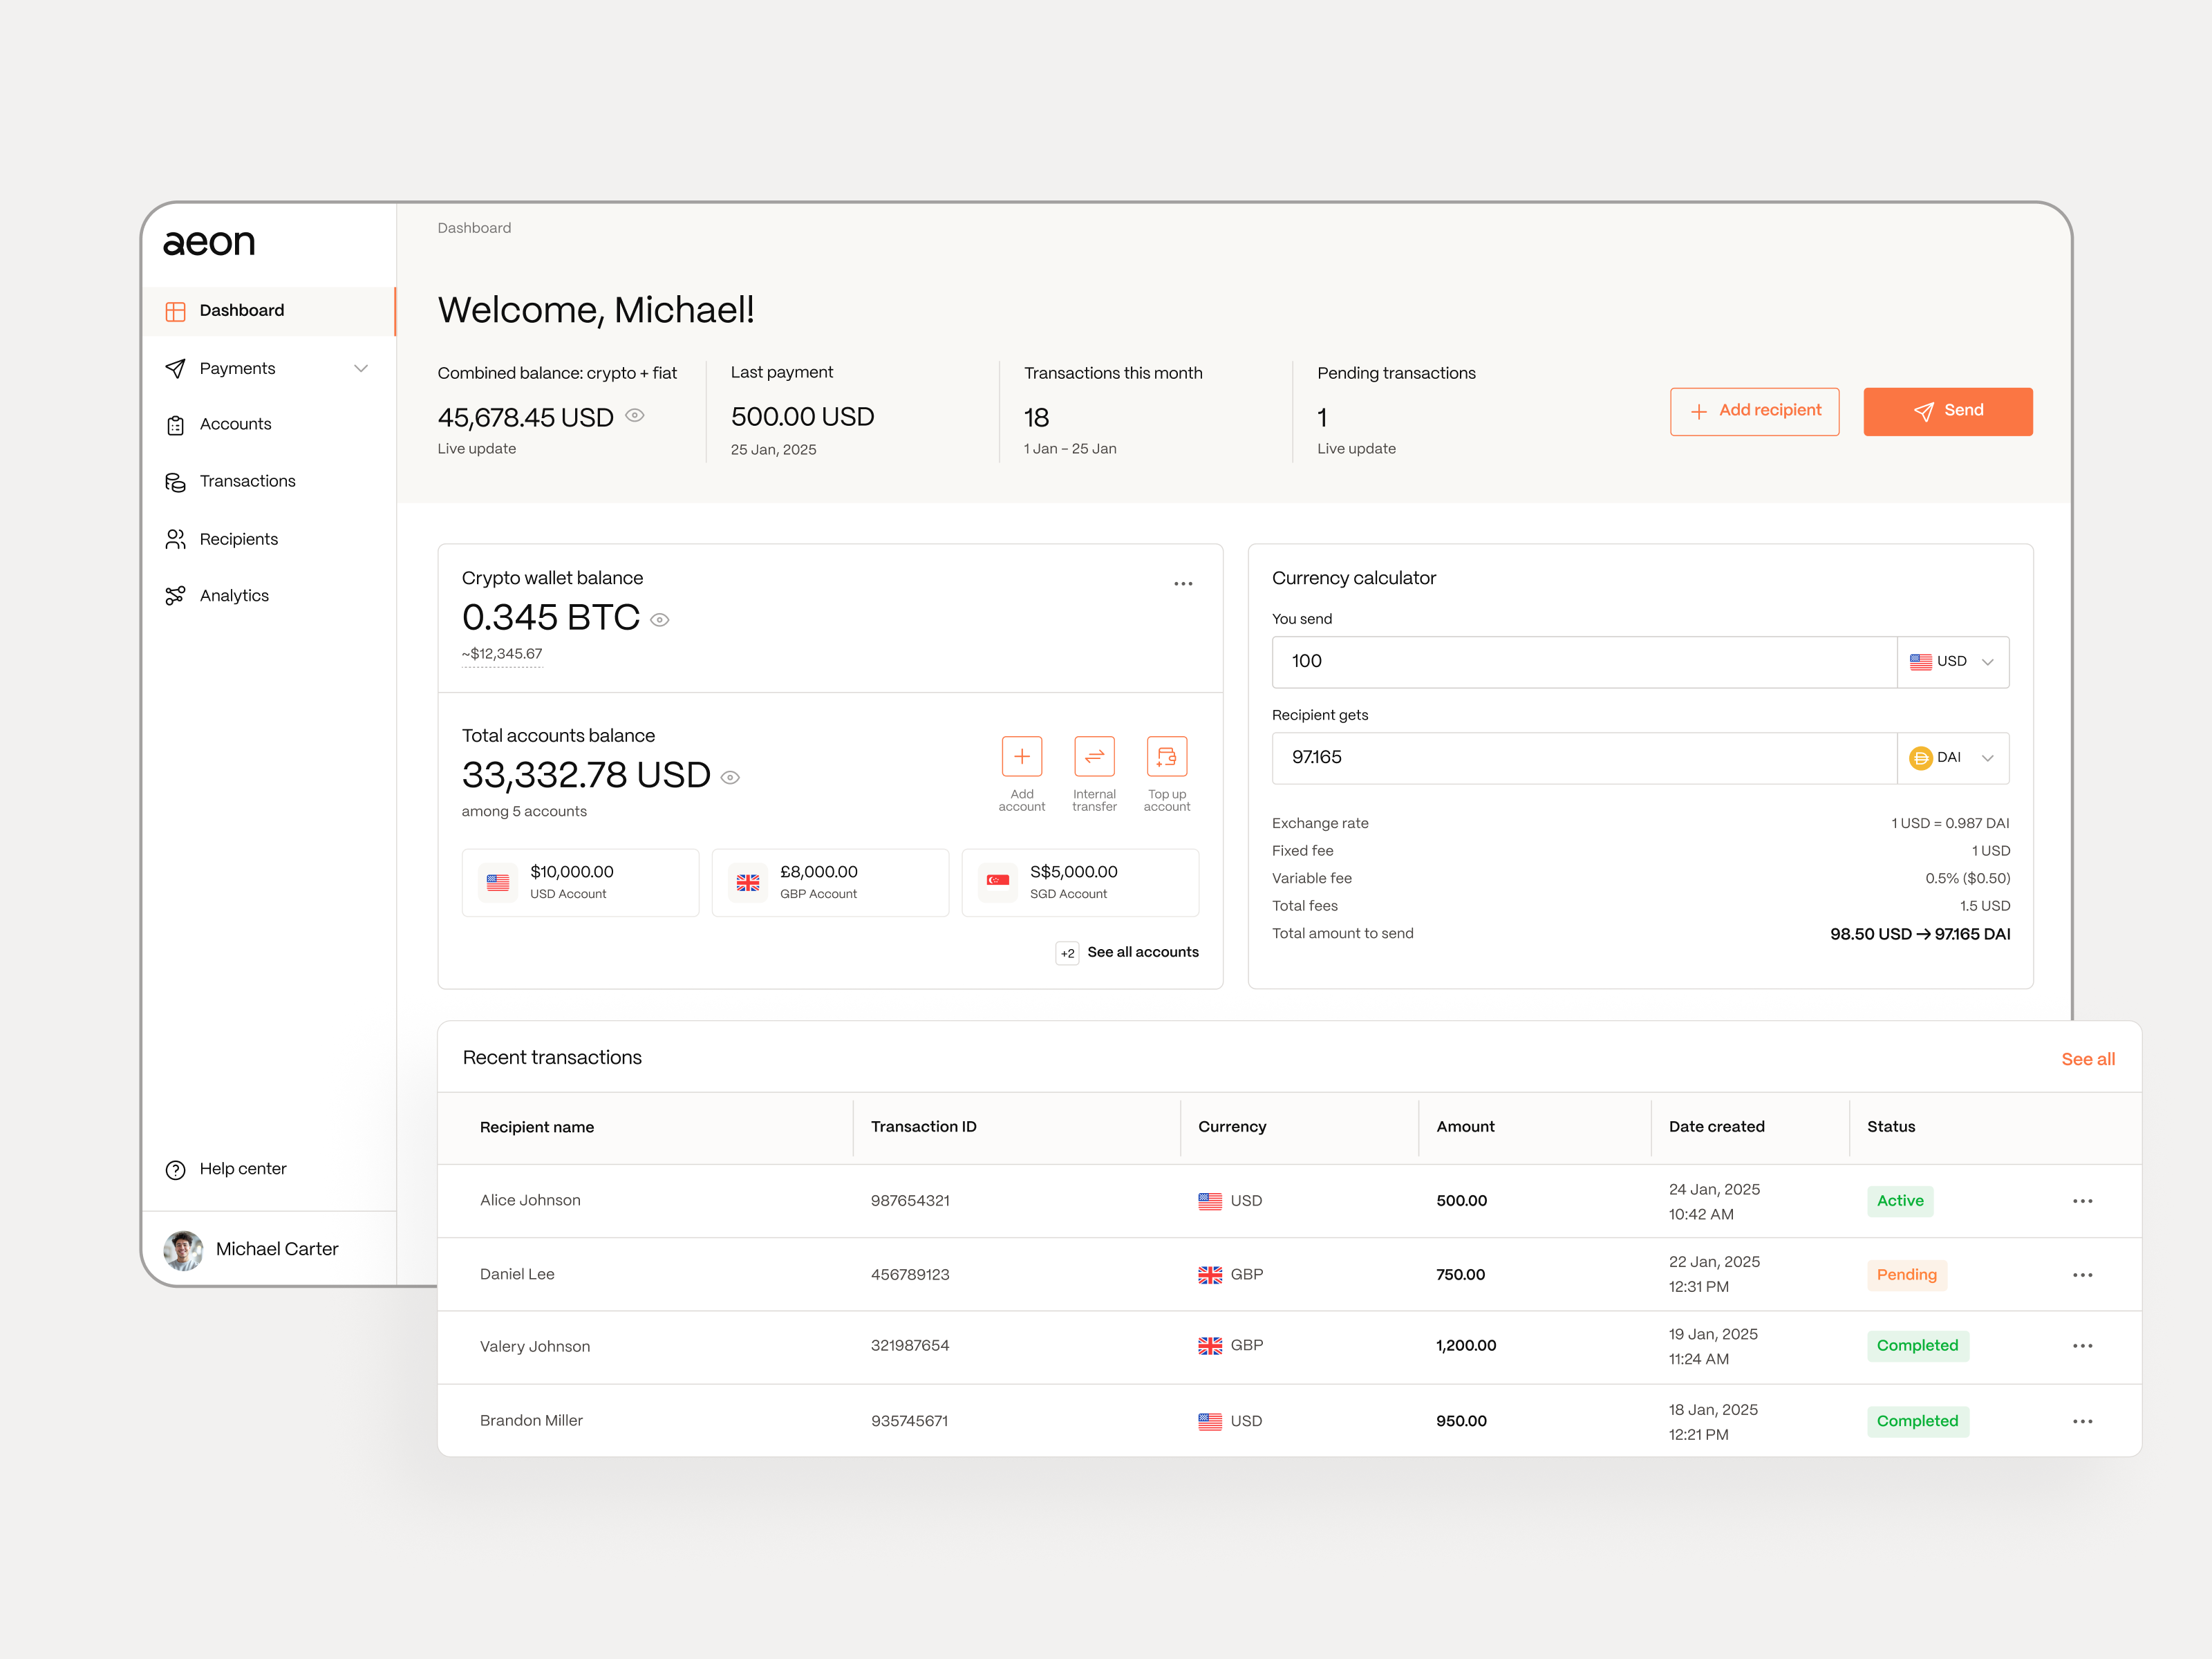
Task: Open the crypto wallet card's three-dot menu
Action: 1183,583
